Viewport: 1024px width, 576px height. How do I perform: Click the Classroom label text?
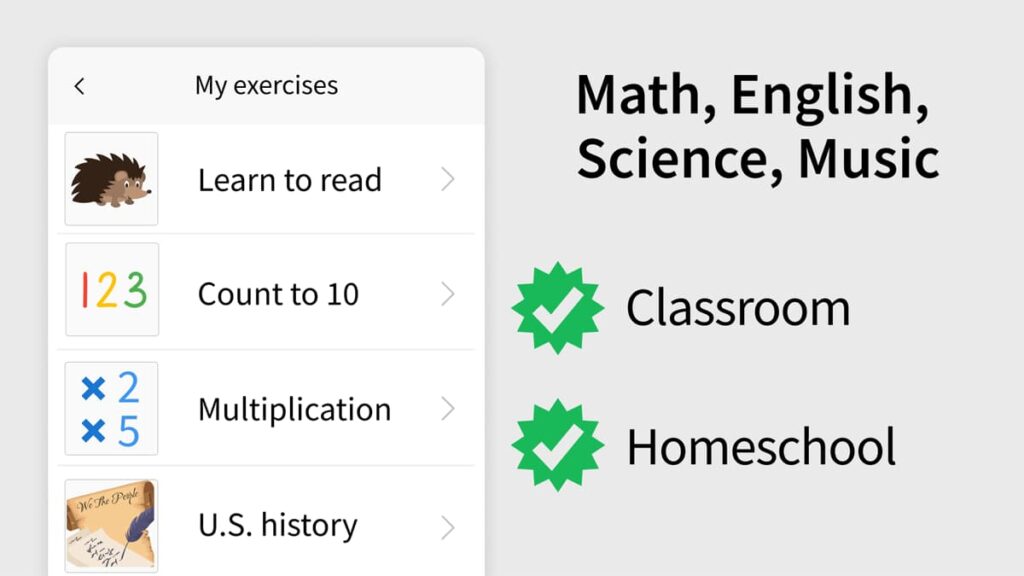pos(738,308)
